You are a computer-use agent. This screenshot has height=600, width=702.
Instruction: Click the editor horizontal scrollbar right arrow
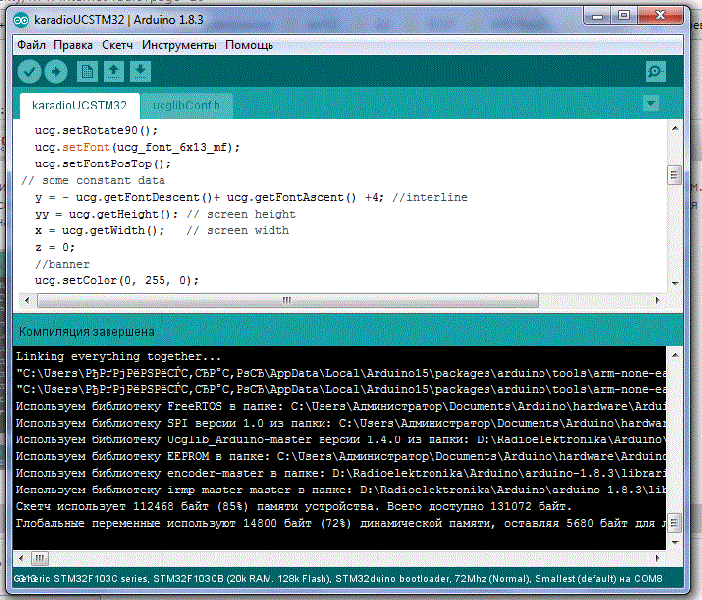point(657,300)
